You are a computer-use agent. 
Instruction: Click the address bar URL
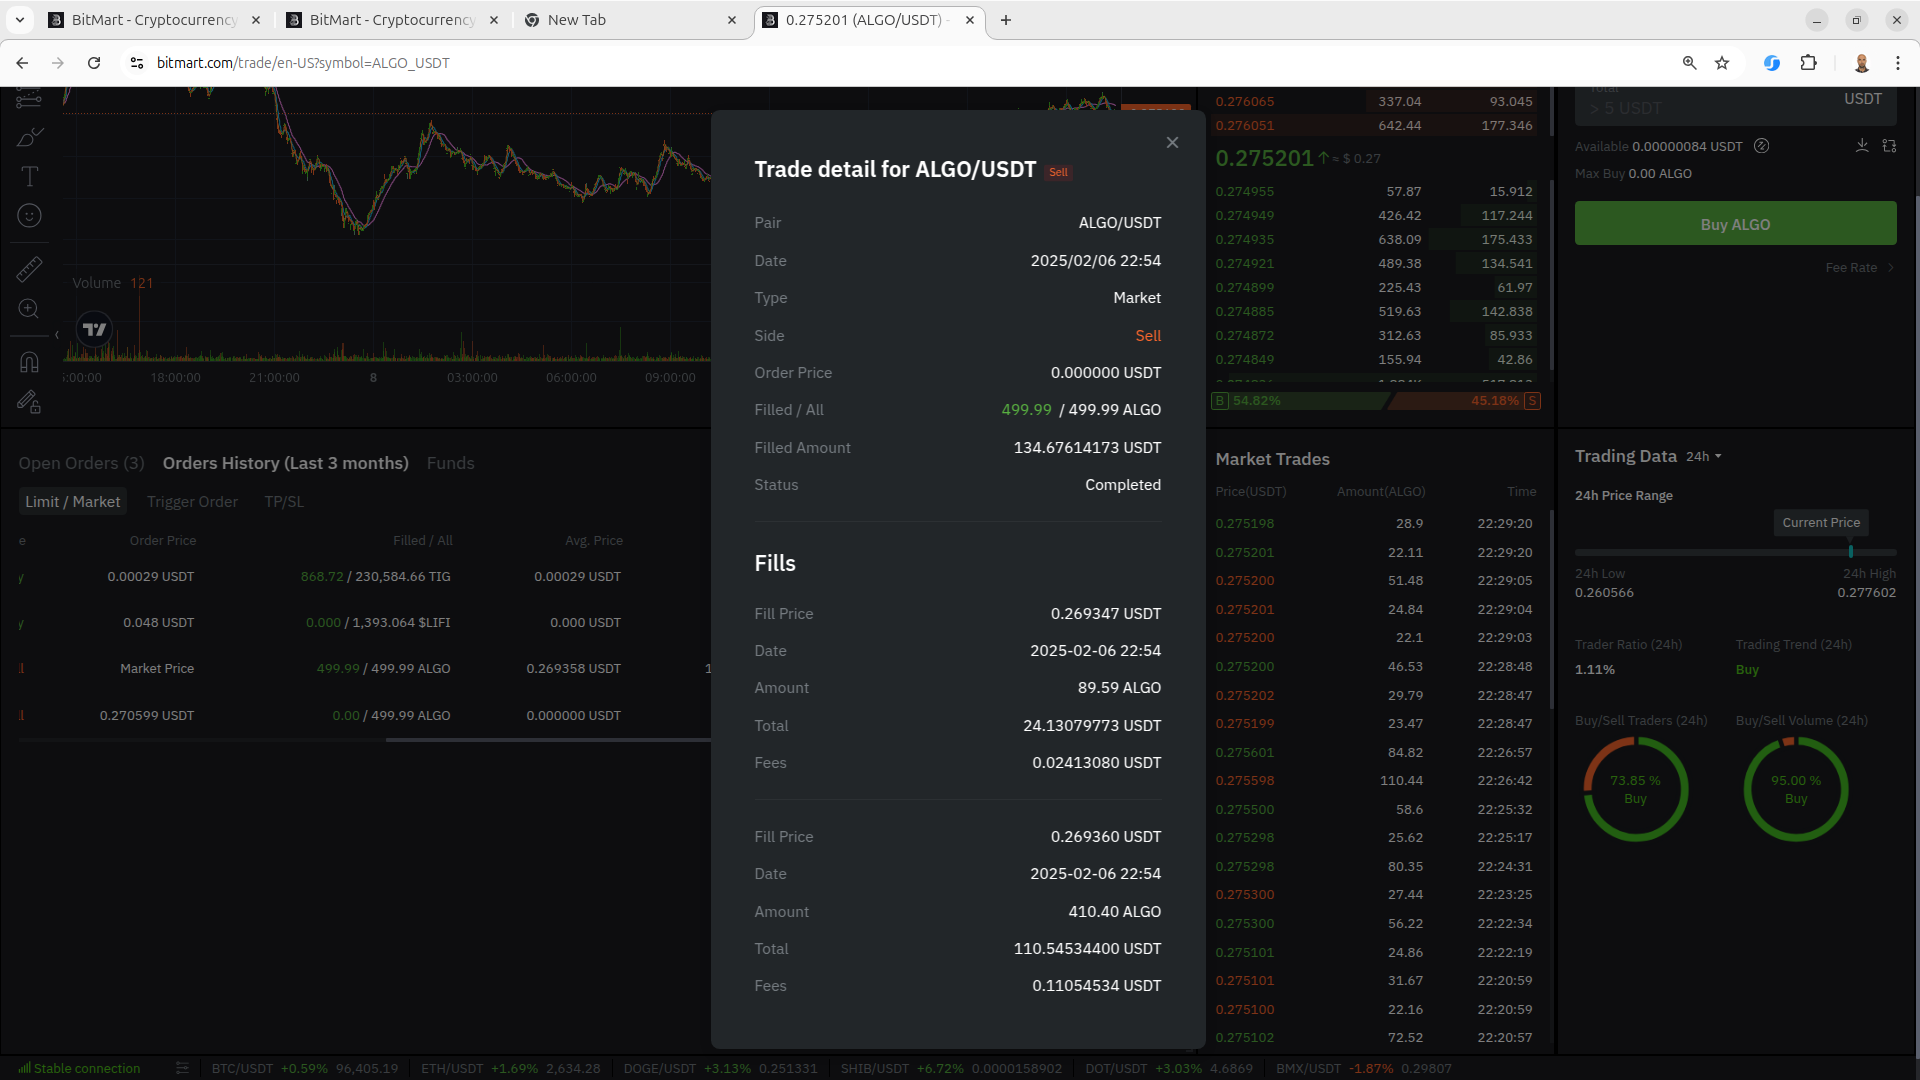(303, 63)
